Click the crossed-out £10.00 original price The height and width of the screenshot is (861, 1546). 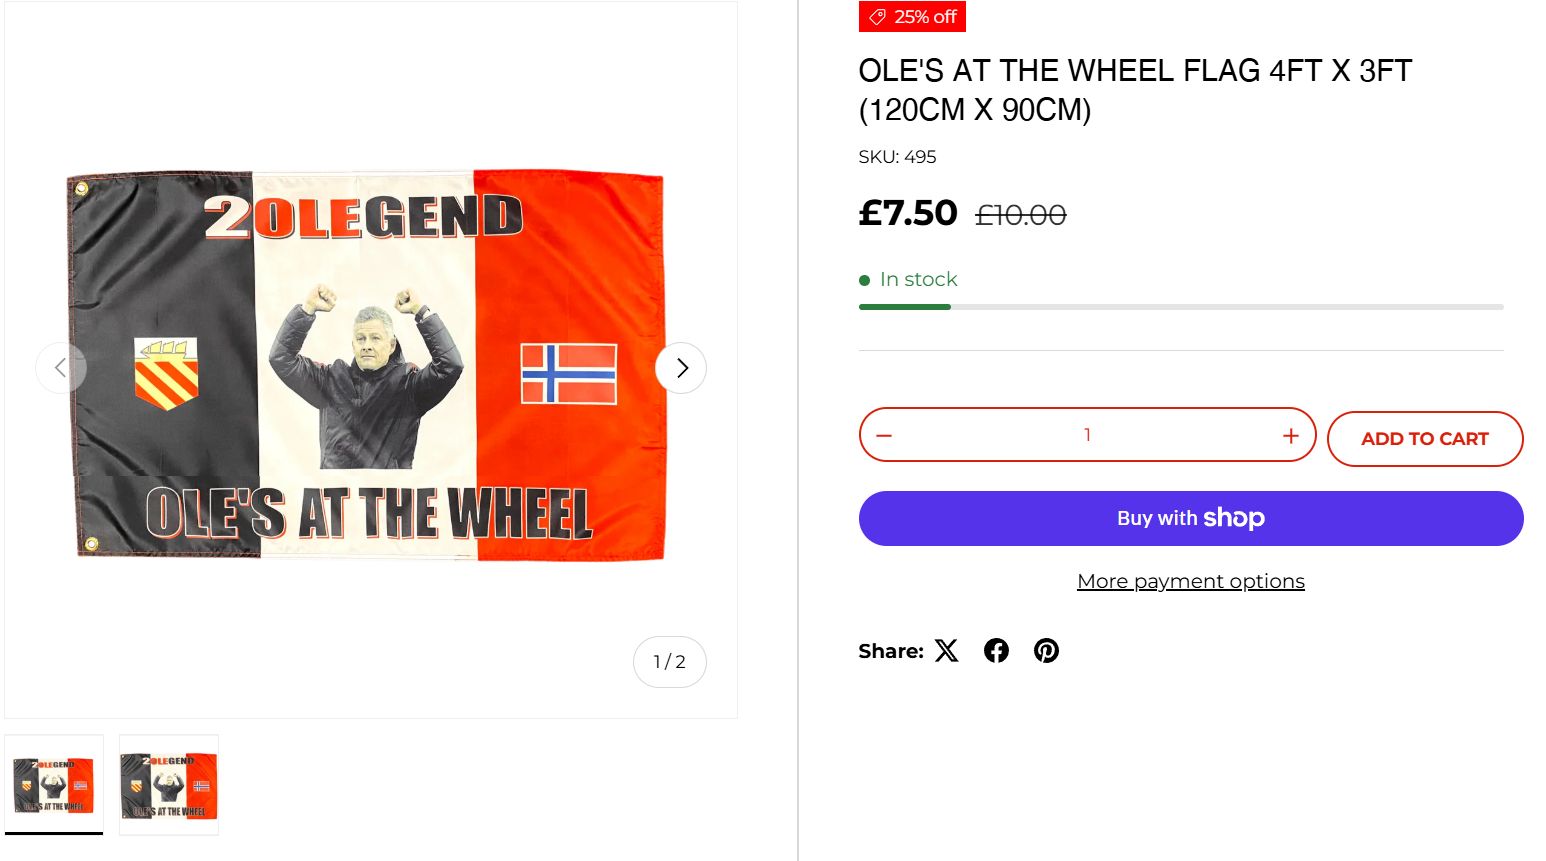coord(1020,215)
